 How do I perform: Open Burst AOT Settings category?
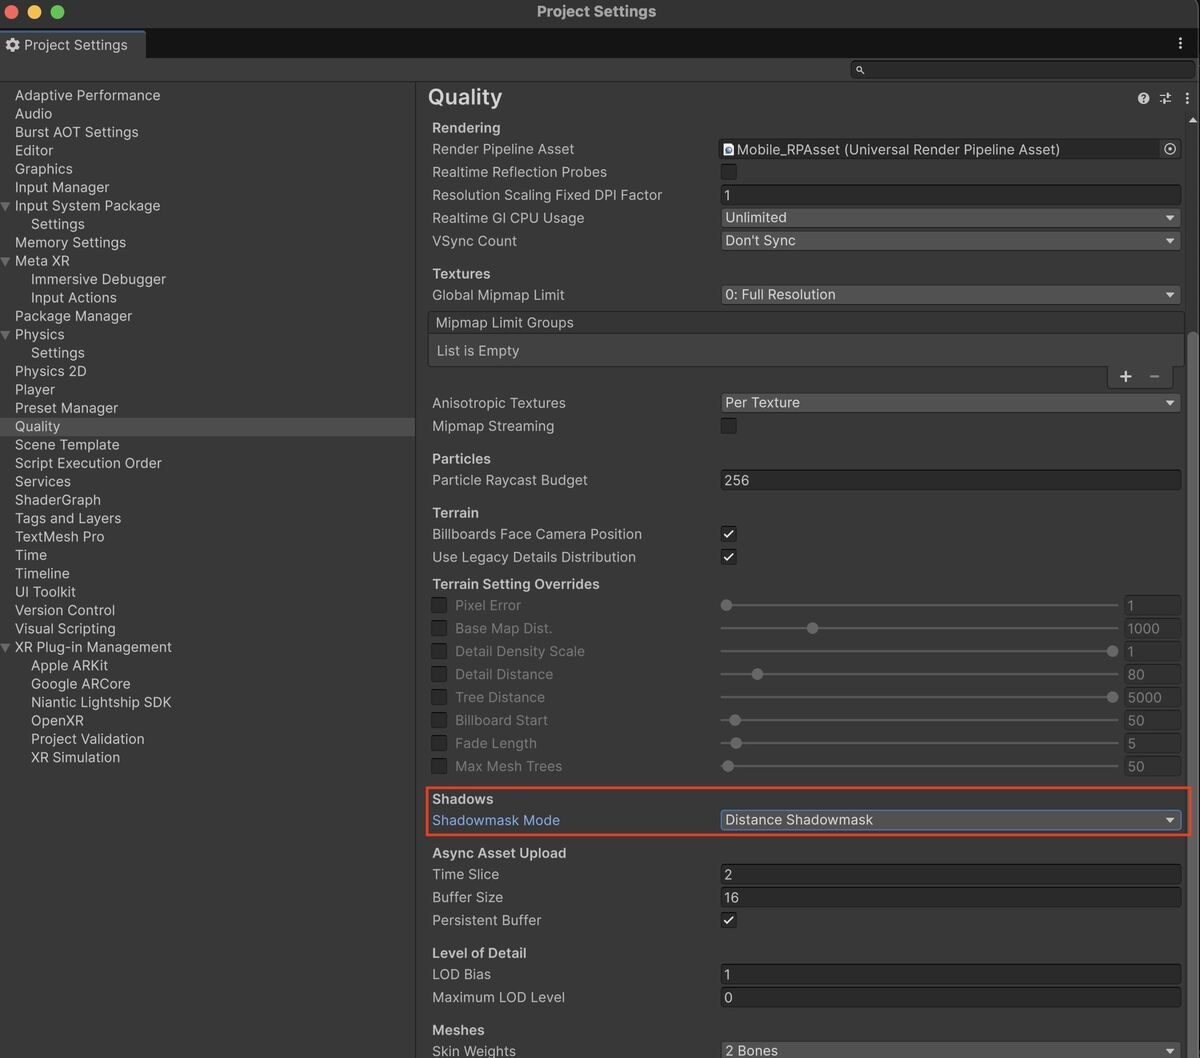77,132
